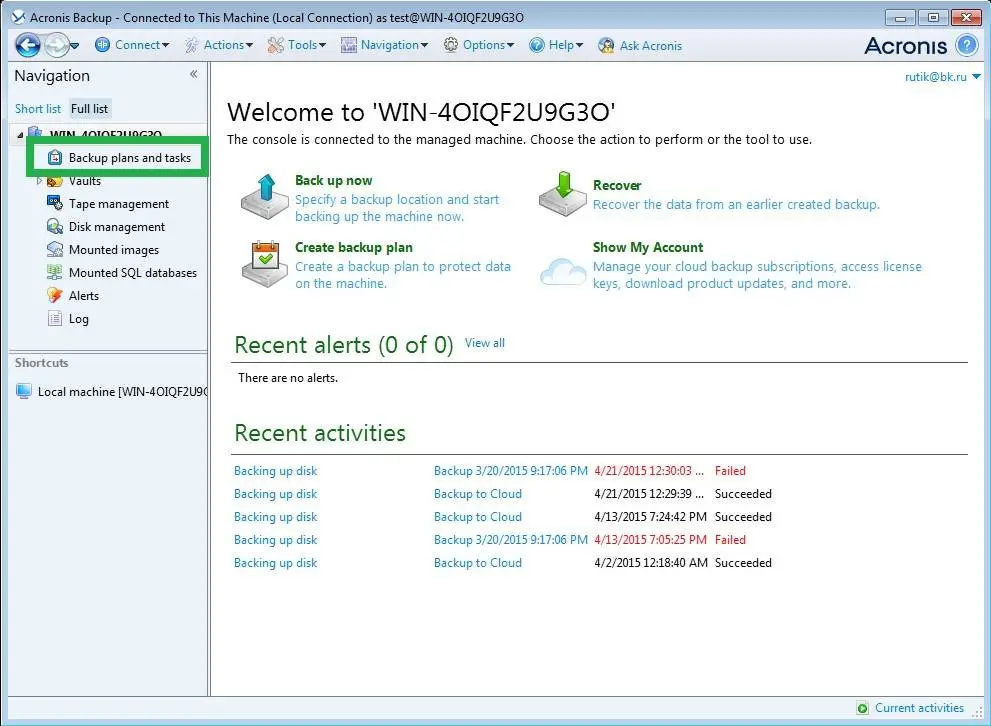Click the Ask Acronis link
991x726 pixels.
[650, 45]
